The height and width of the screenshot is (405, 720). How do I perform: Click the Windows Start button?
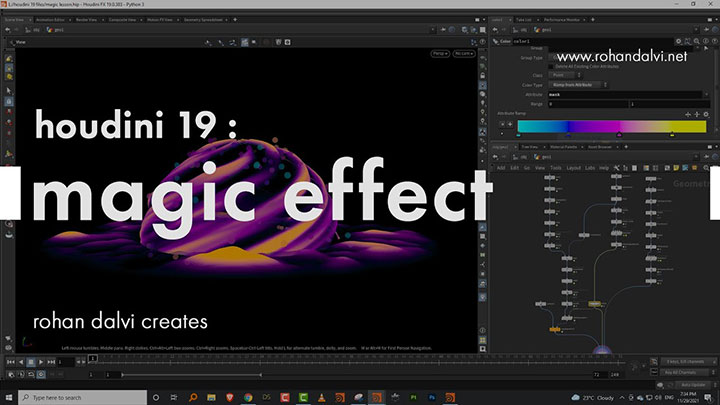9,397
